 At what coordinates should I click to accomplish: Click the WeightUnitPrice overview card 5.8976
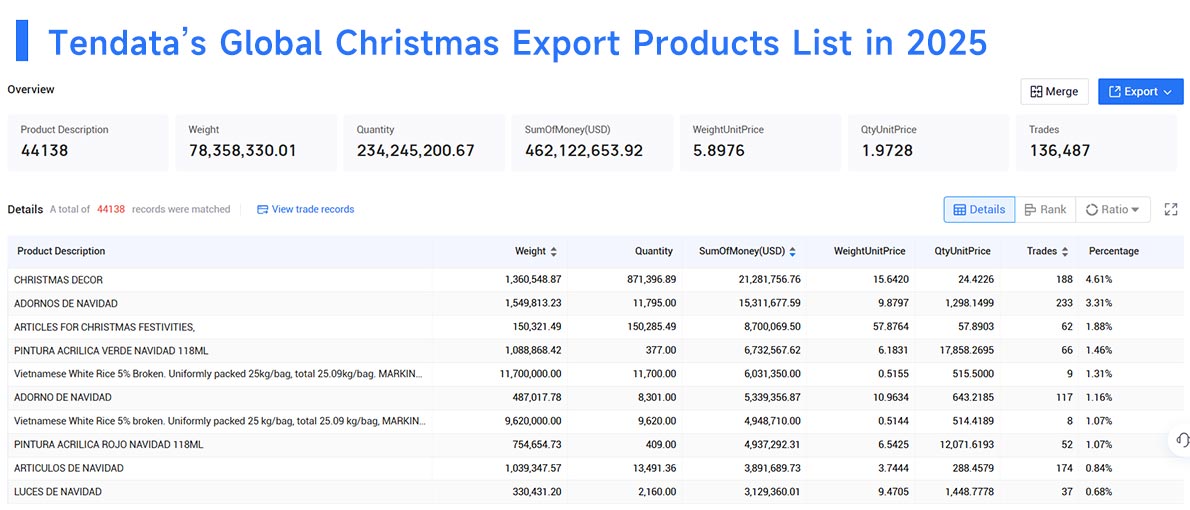coord(760,142)
